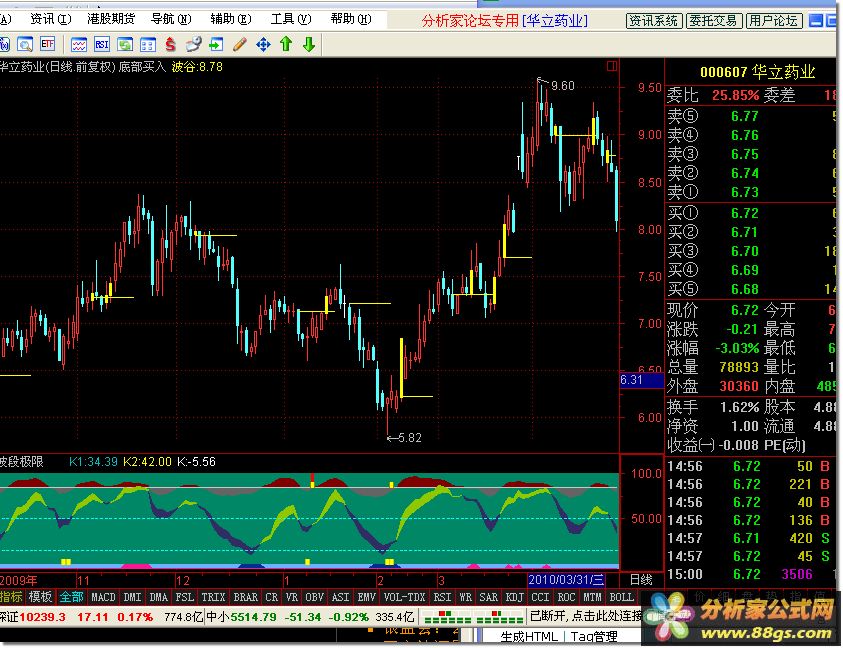This screenshot has width=843, height=648.
Task: Click the 资讯系统 button
Action: (654, 21)
